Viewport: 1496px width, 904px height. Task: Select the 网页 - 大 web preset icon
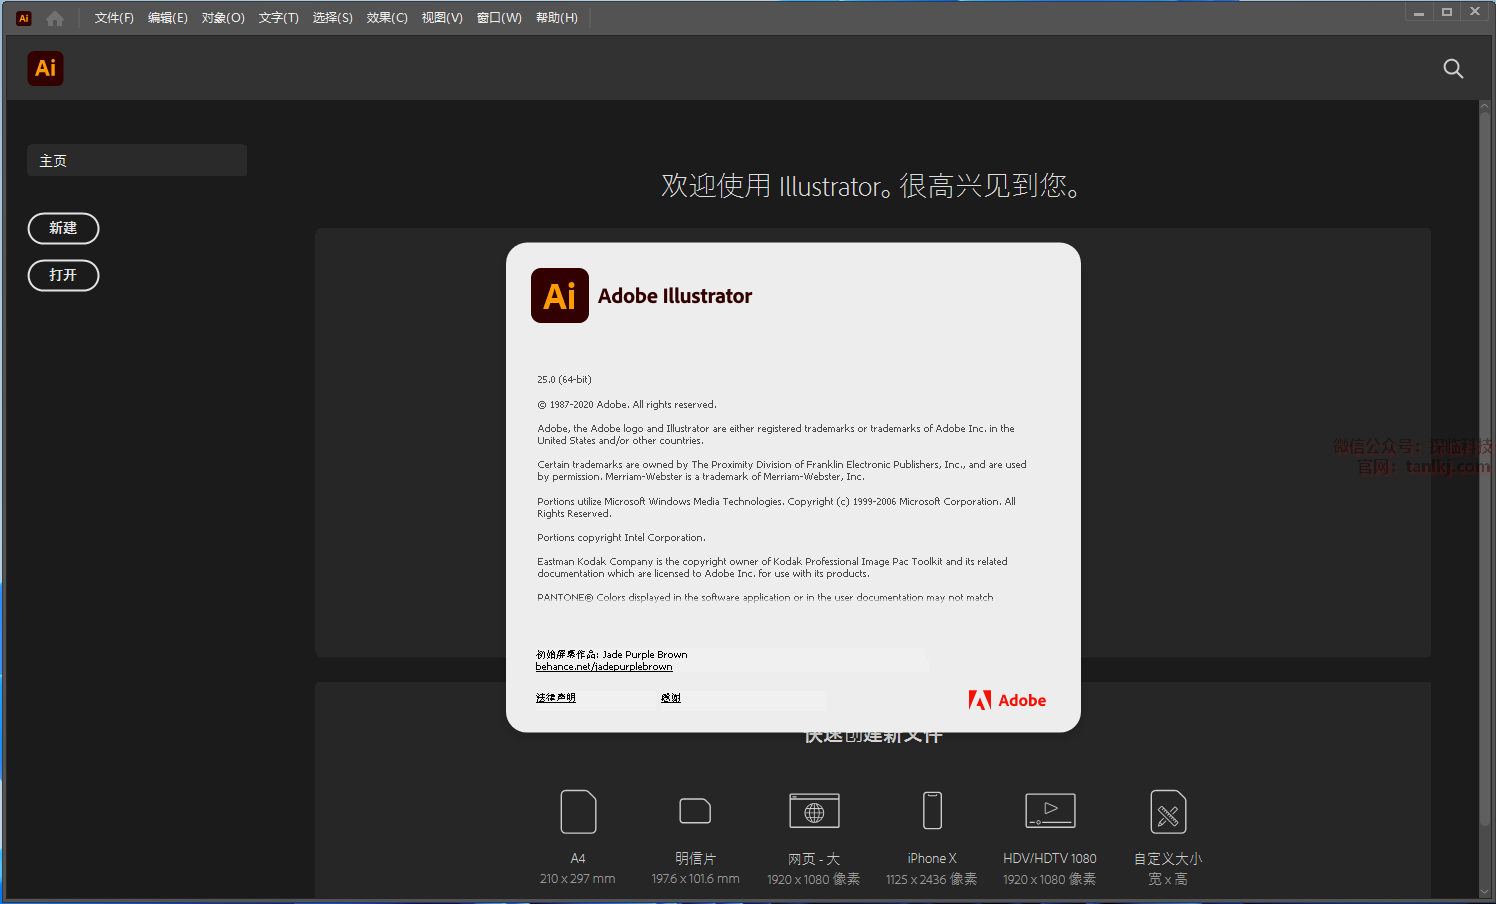click(814, 811)
